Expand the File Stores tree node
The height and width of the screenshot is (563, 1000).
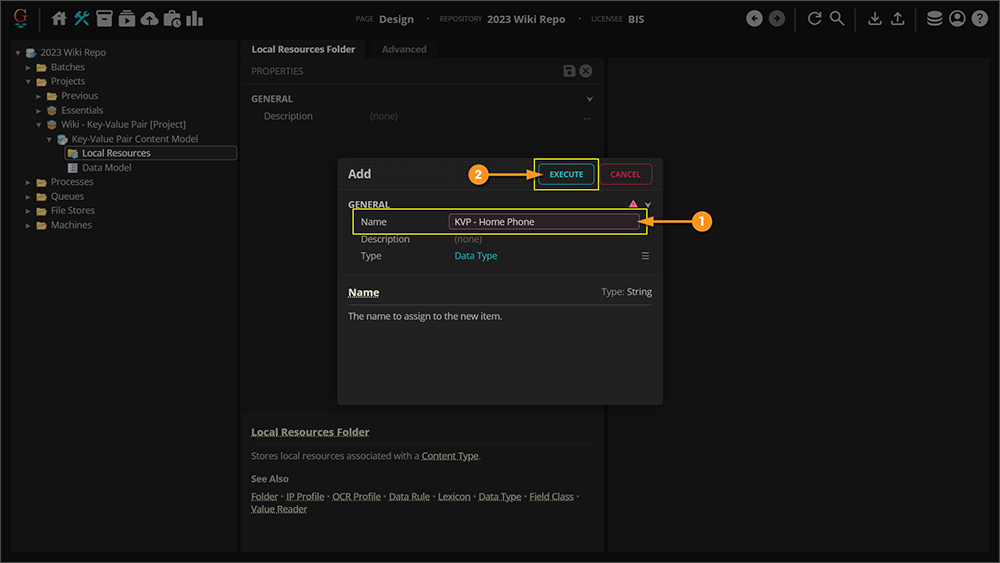click(29, 211)
